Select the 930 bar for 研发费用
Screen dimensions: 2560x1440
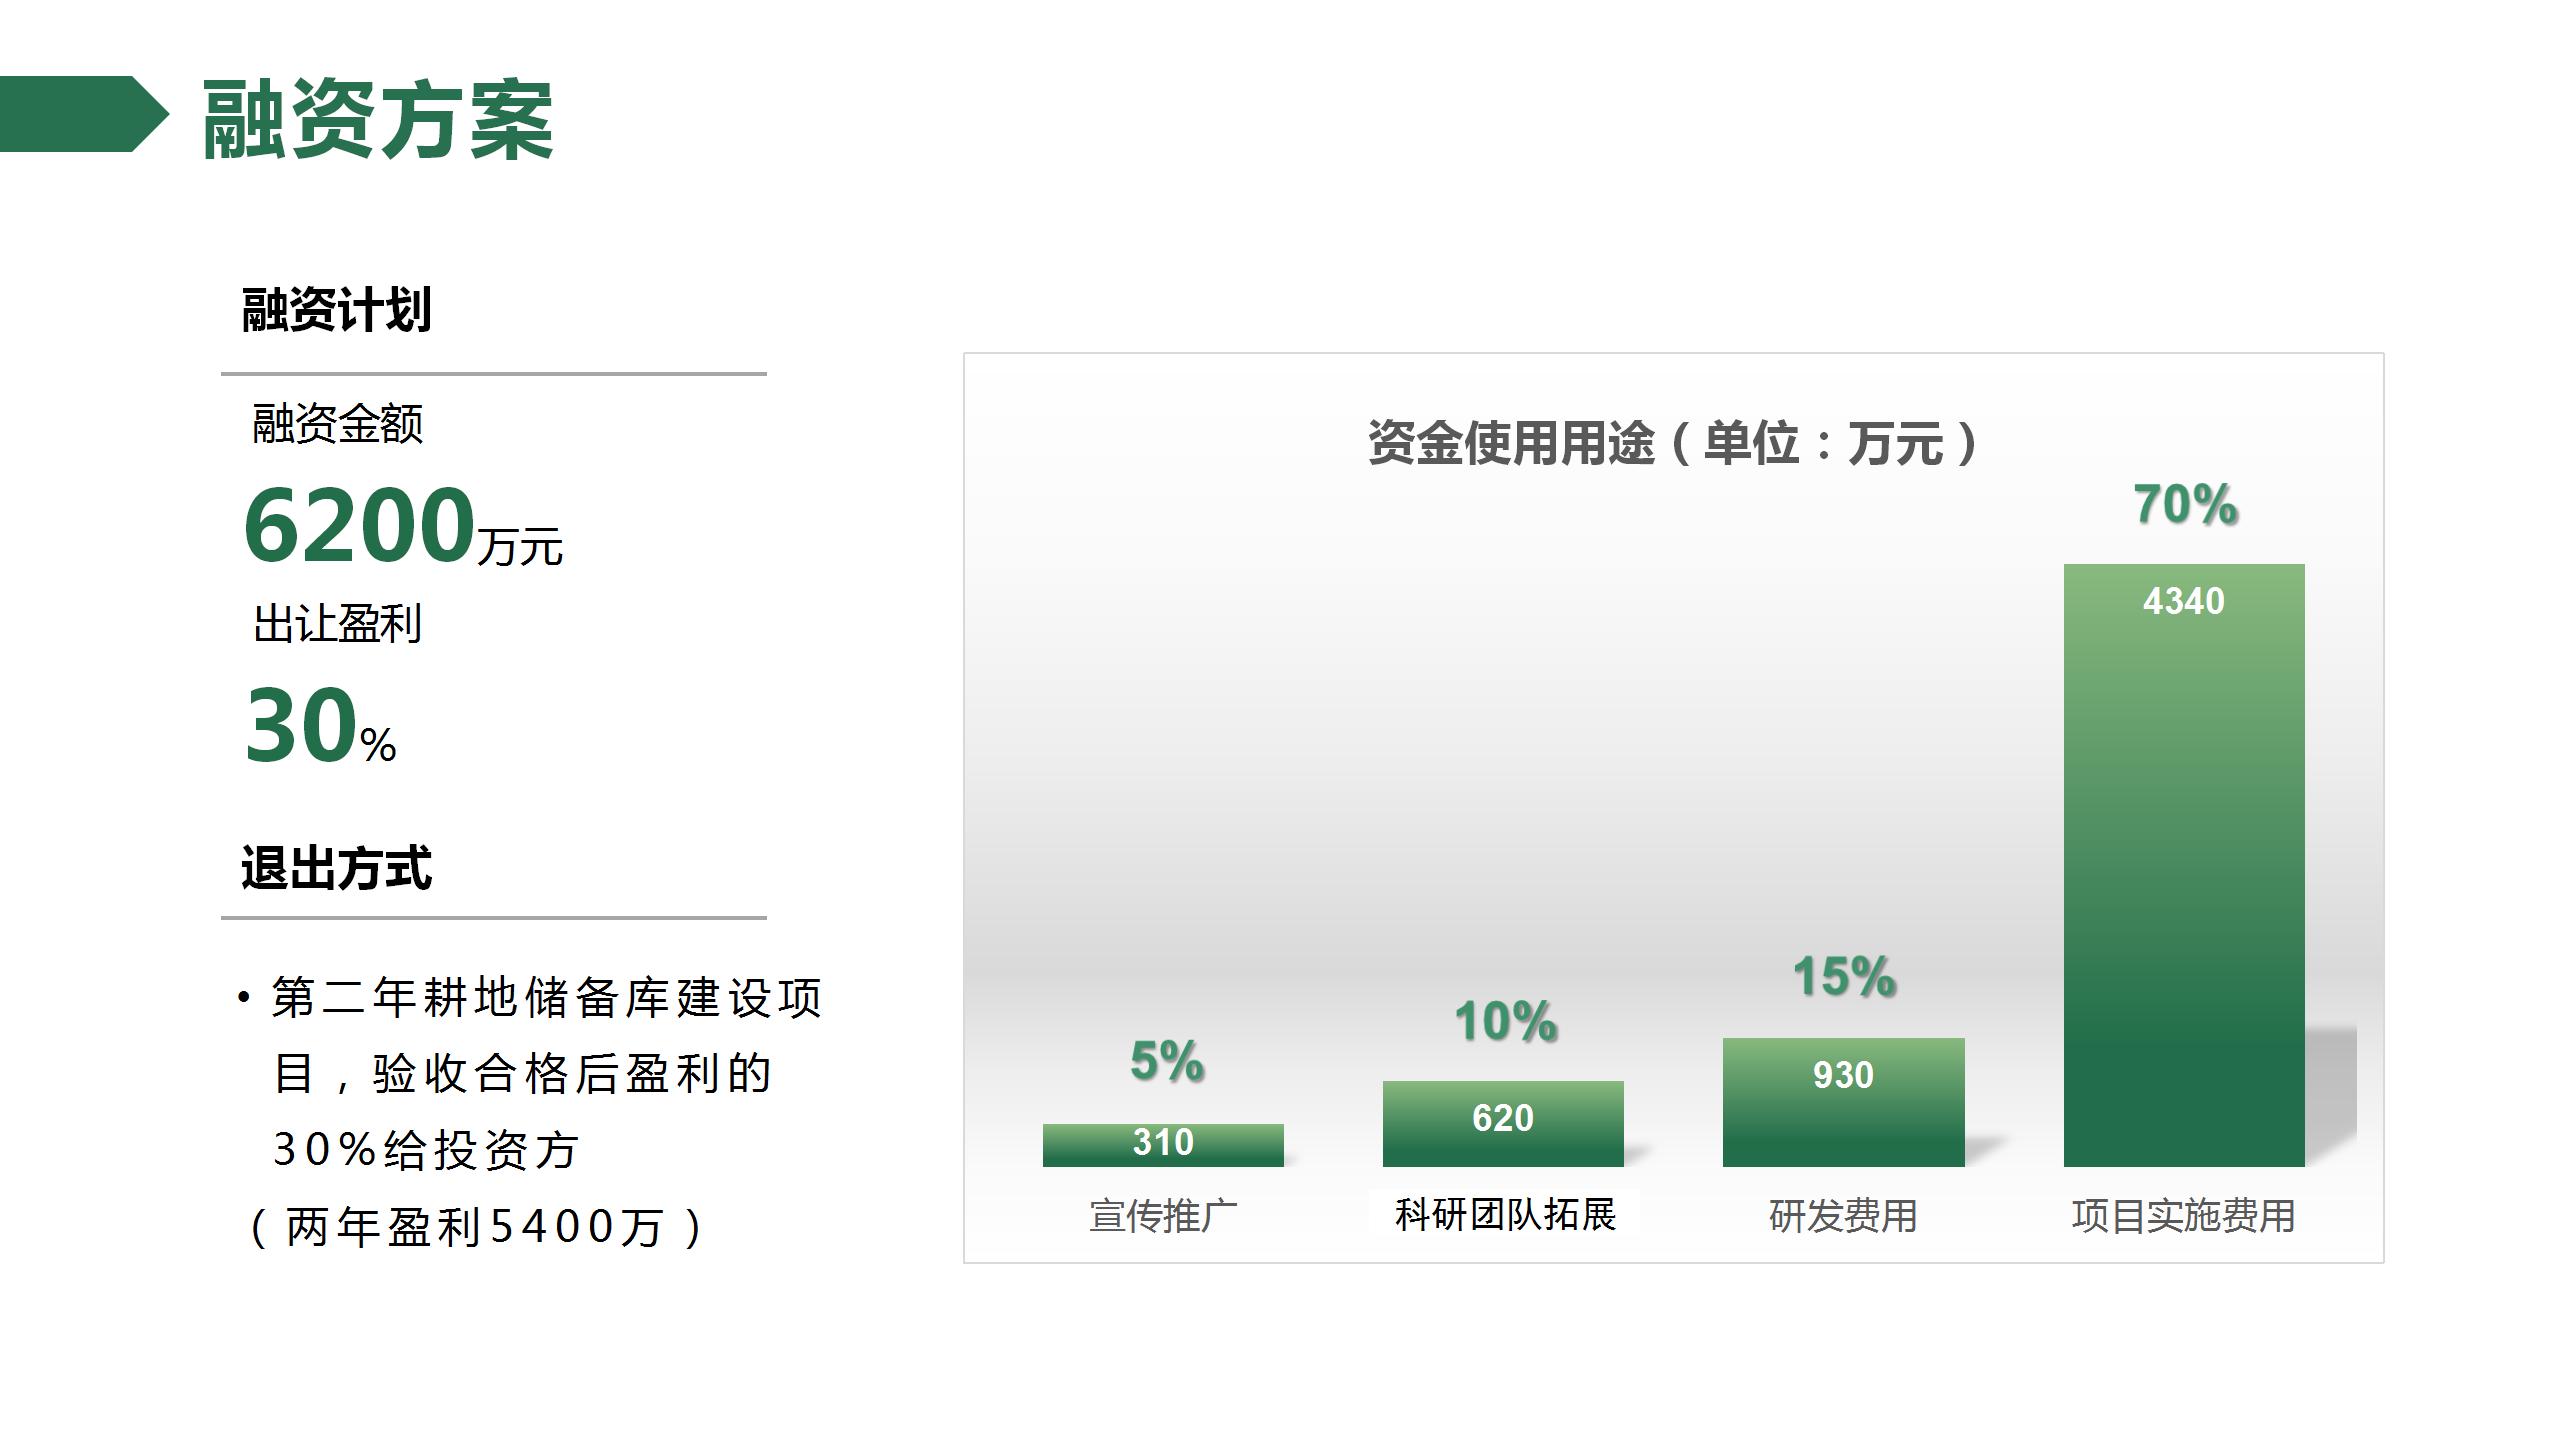[x=1843, y=1102]
